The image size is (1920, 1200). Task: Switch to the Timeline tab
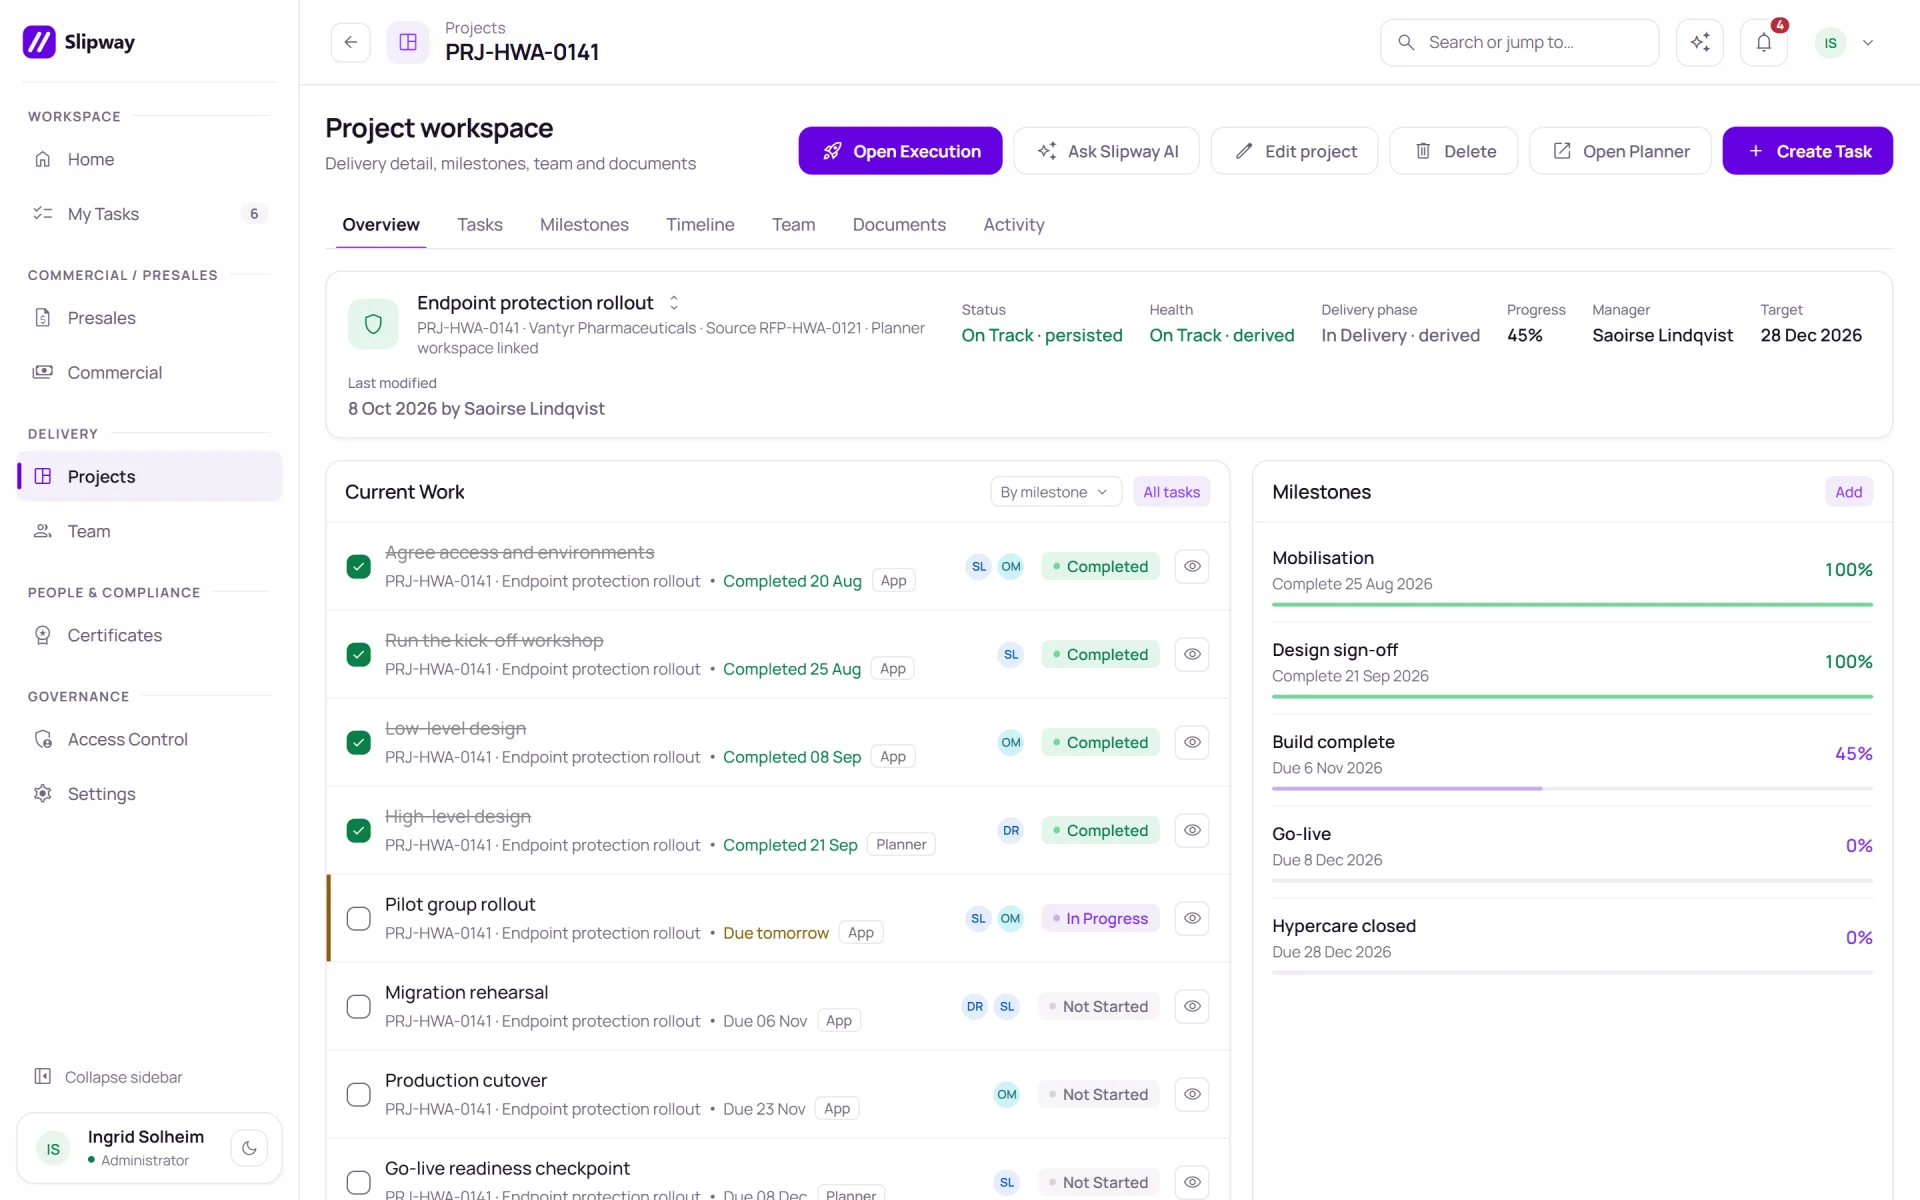[700, 225]
